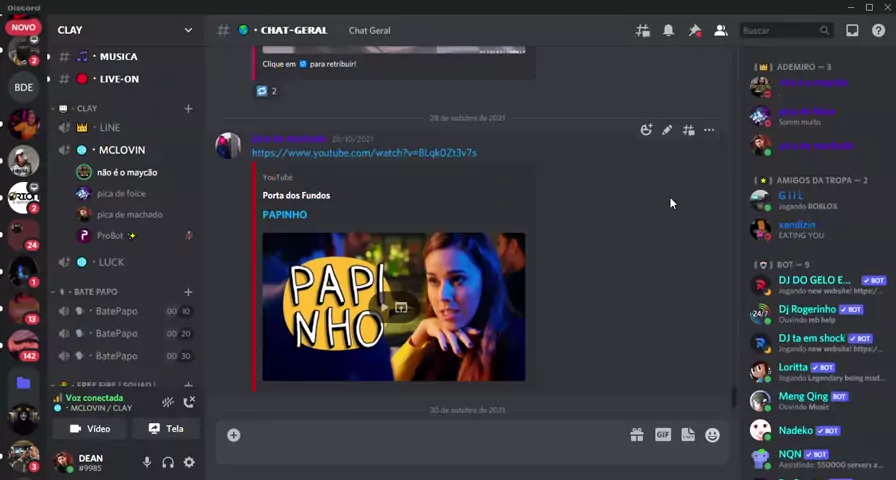The height and width of the screenshot is (480, 896).
Task: Open the CLAY server dropdown menu
Action: pos(187,30)
